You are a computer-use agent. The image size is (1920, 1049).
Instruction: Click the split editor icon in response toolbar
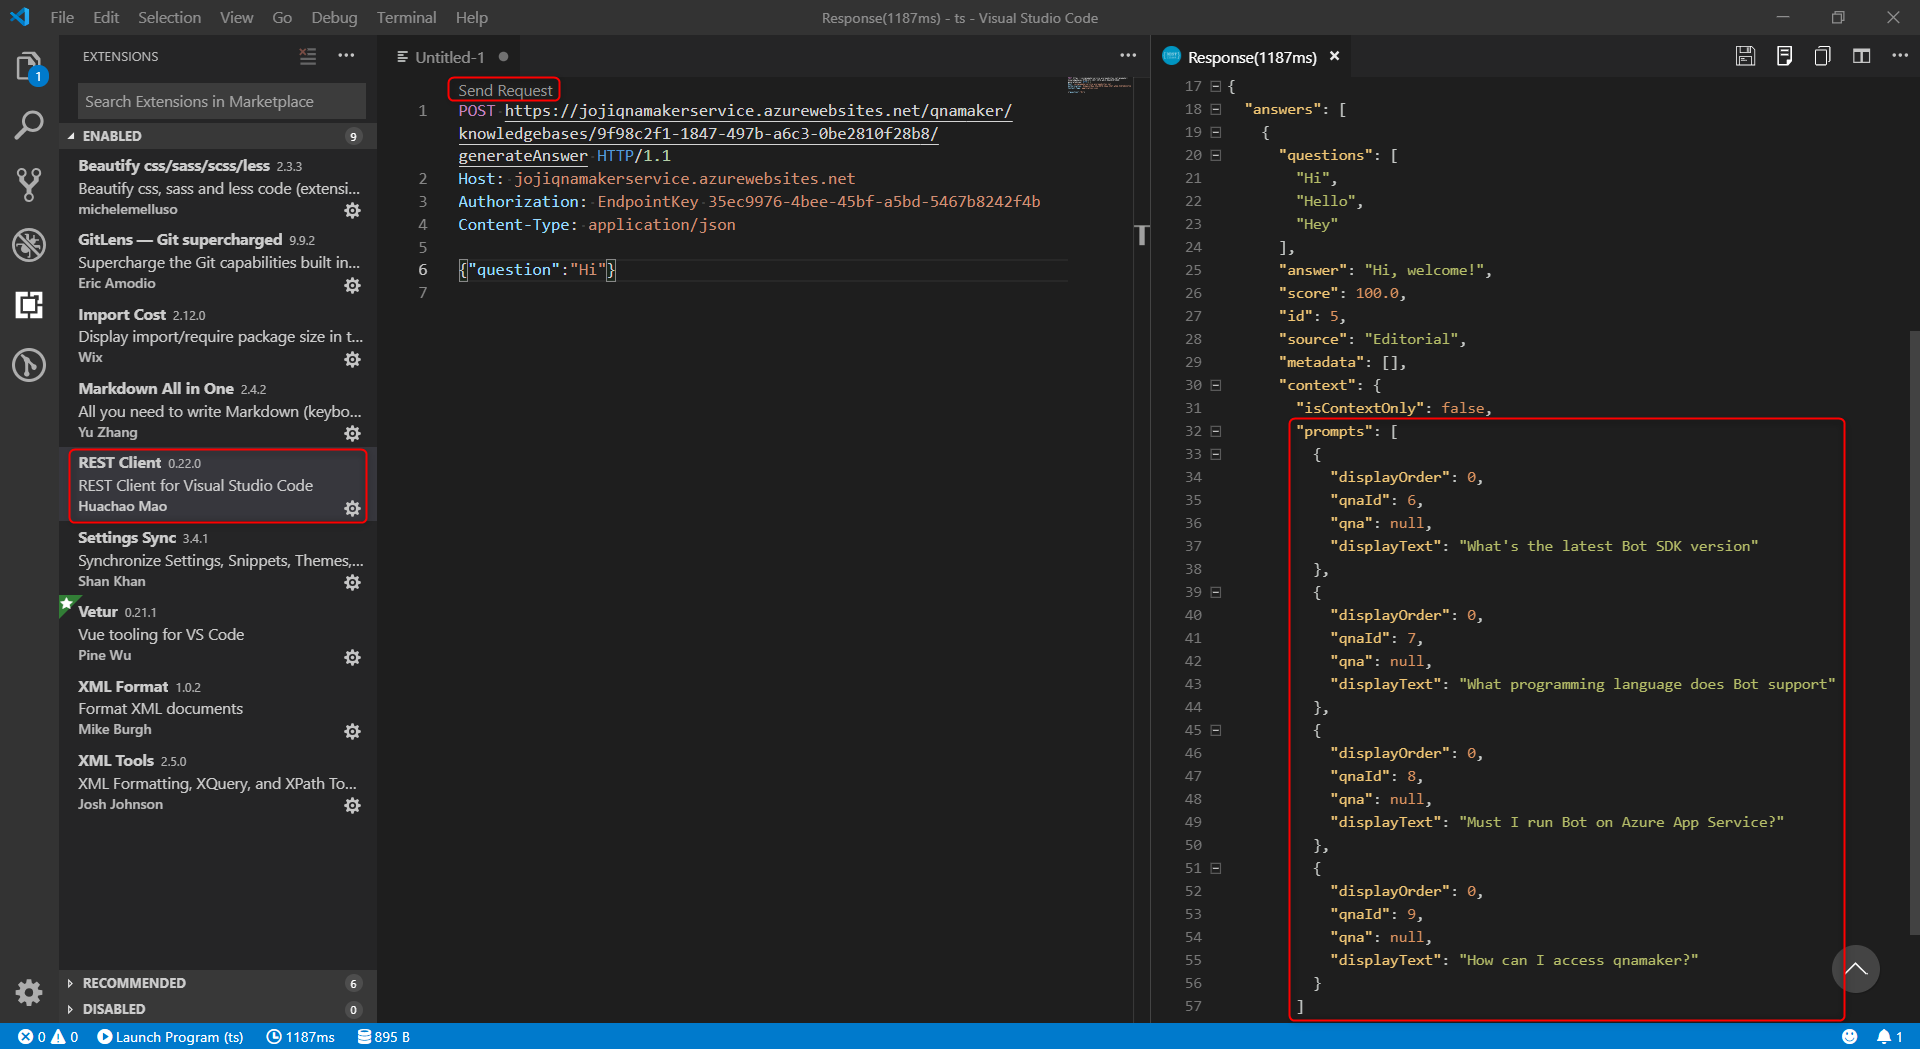click(x=1861, y=57)
